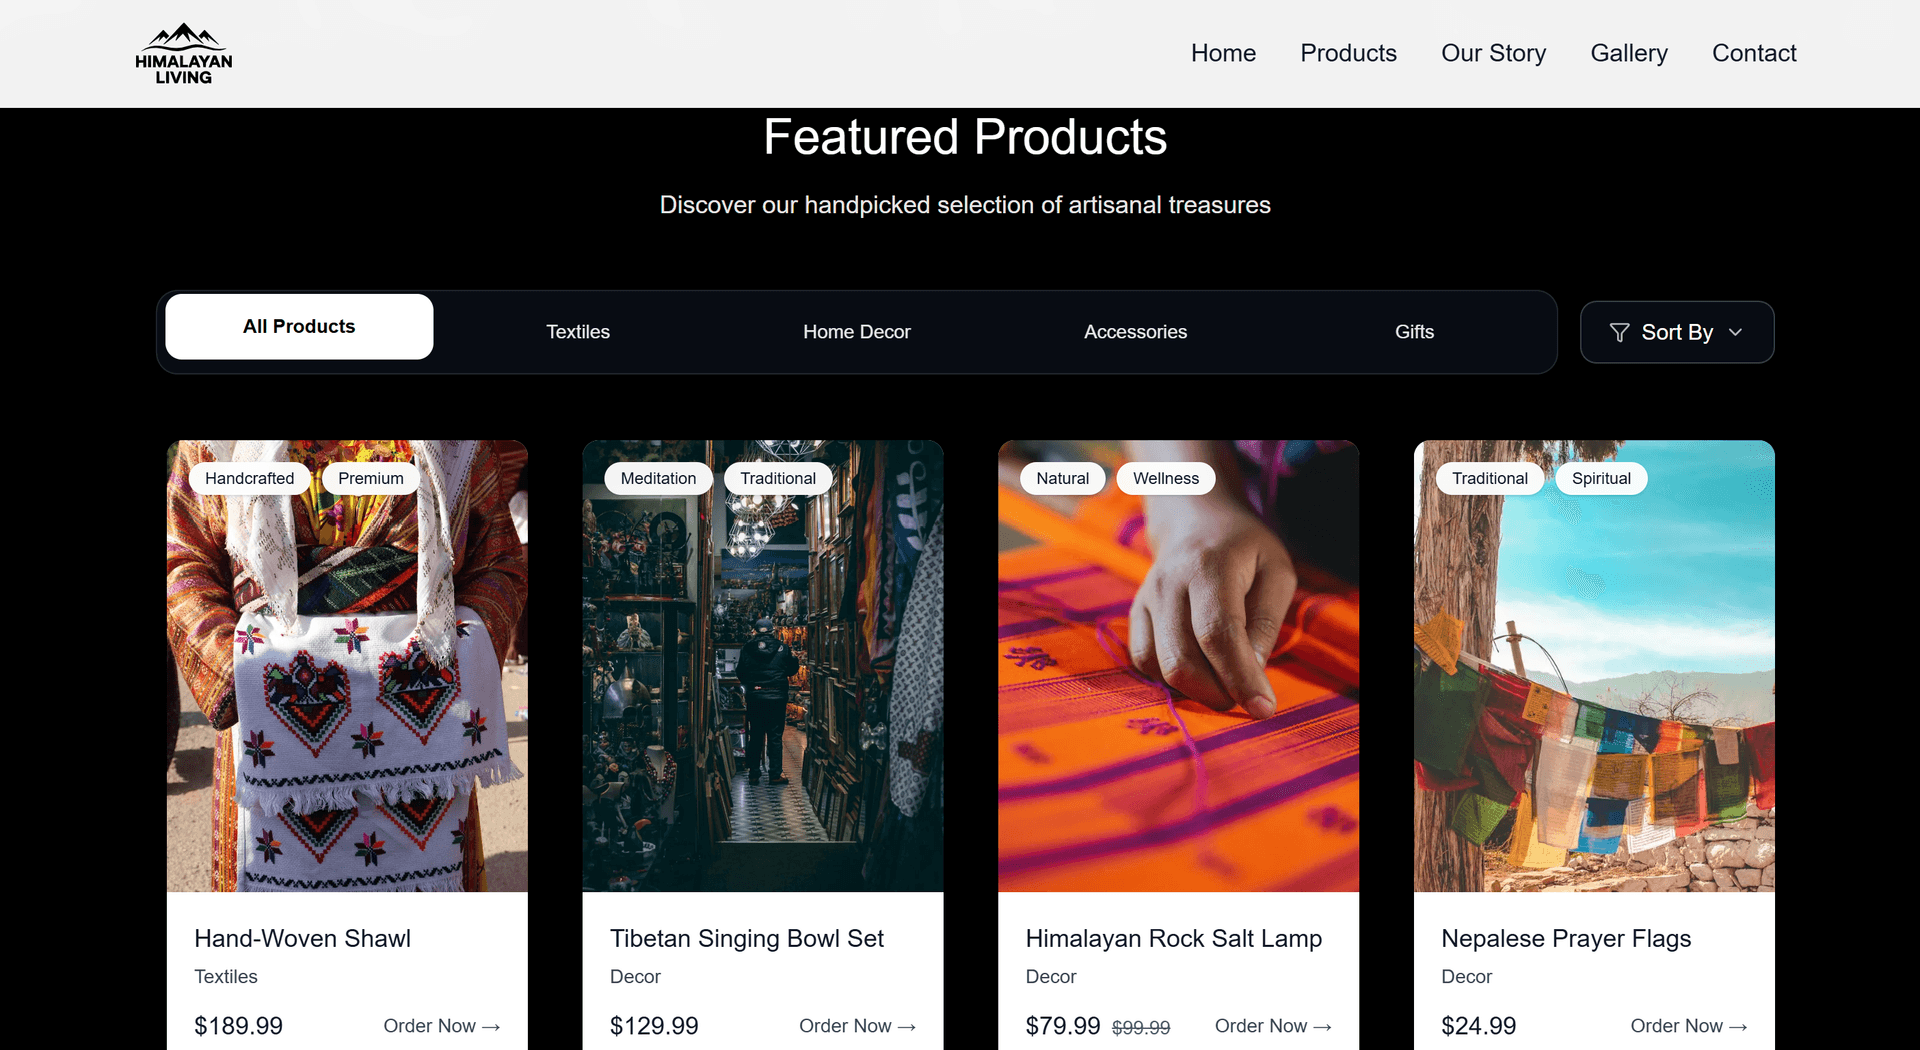Expand sorting options via the Sort By chevron
Viewport: 1920px width, 1050px height.
coord(1737,332)
